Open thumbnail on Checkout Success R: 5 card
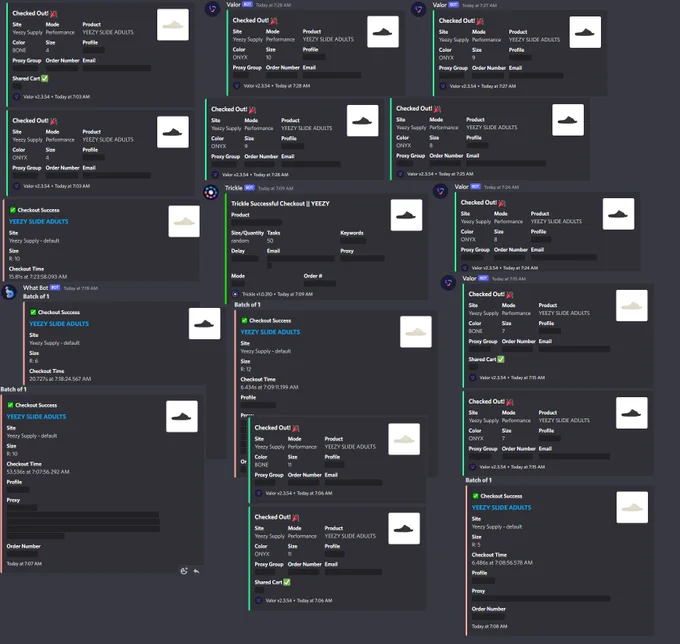 [x=632, y=507]
